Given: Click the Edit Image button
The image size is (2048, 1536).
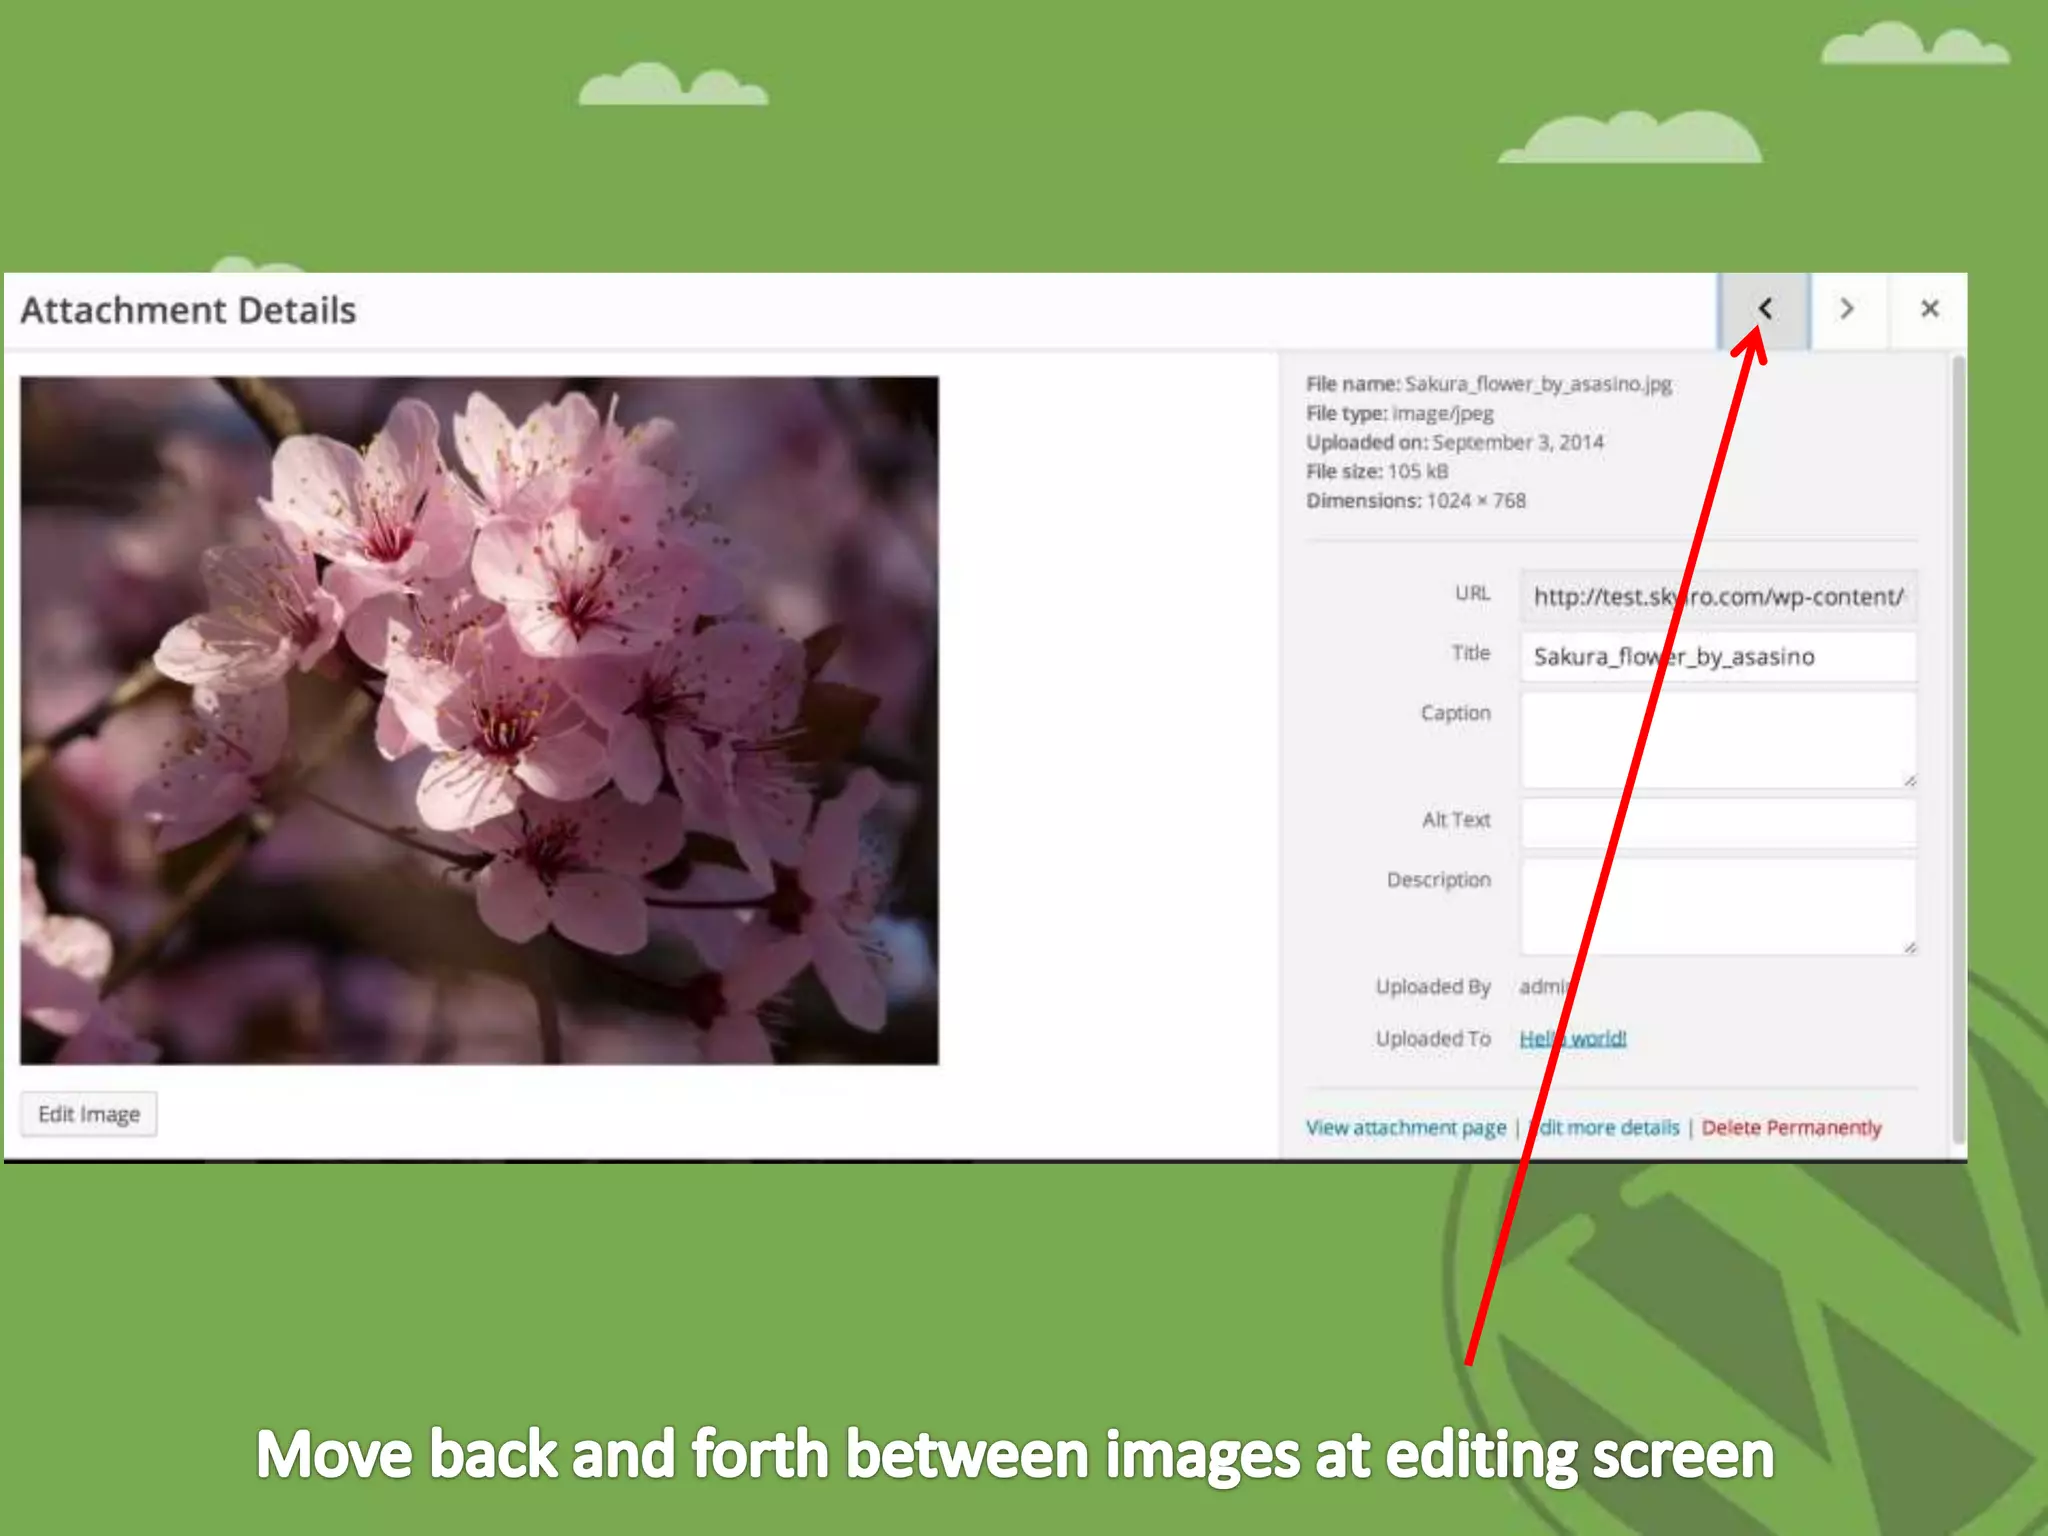Looking at the screenshot, I should click(x=89, y=1114).
